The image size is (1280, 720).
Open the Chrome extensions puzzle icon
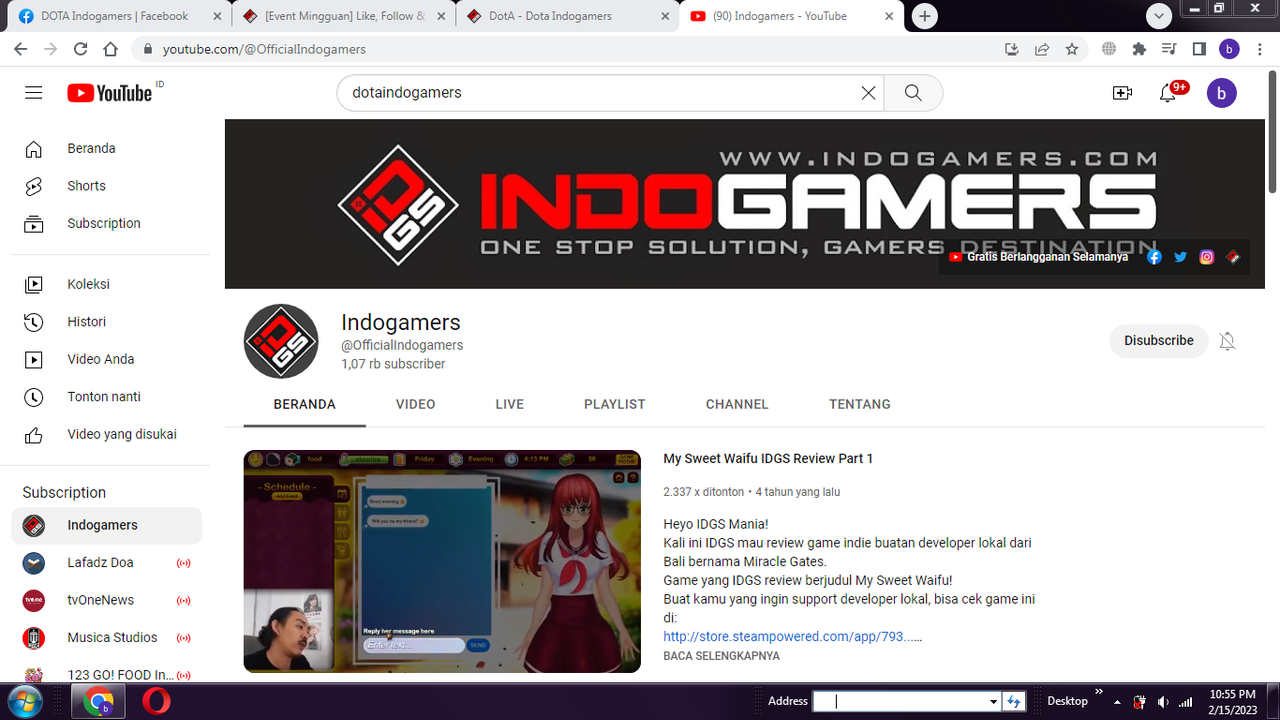click(1139, 49)
